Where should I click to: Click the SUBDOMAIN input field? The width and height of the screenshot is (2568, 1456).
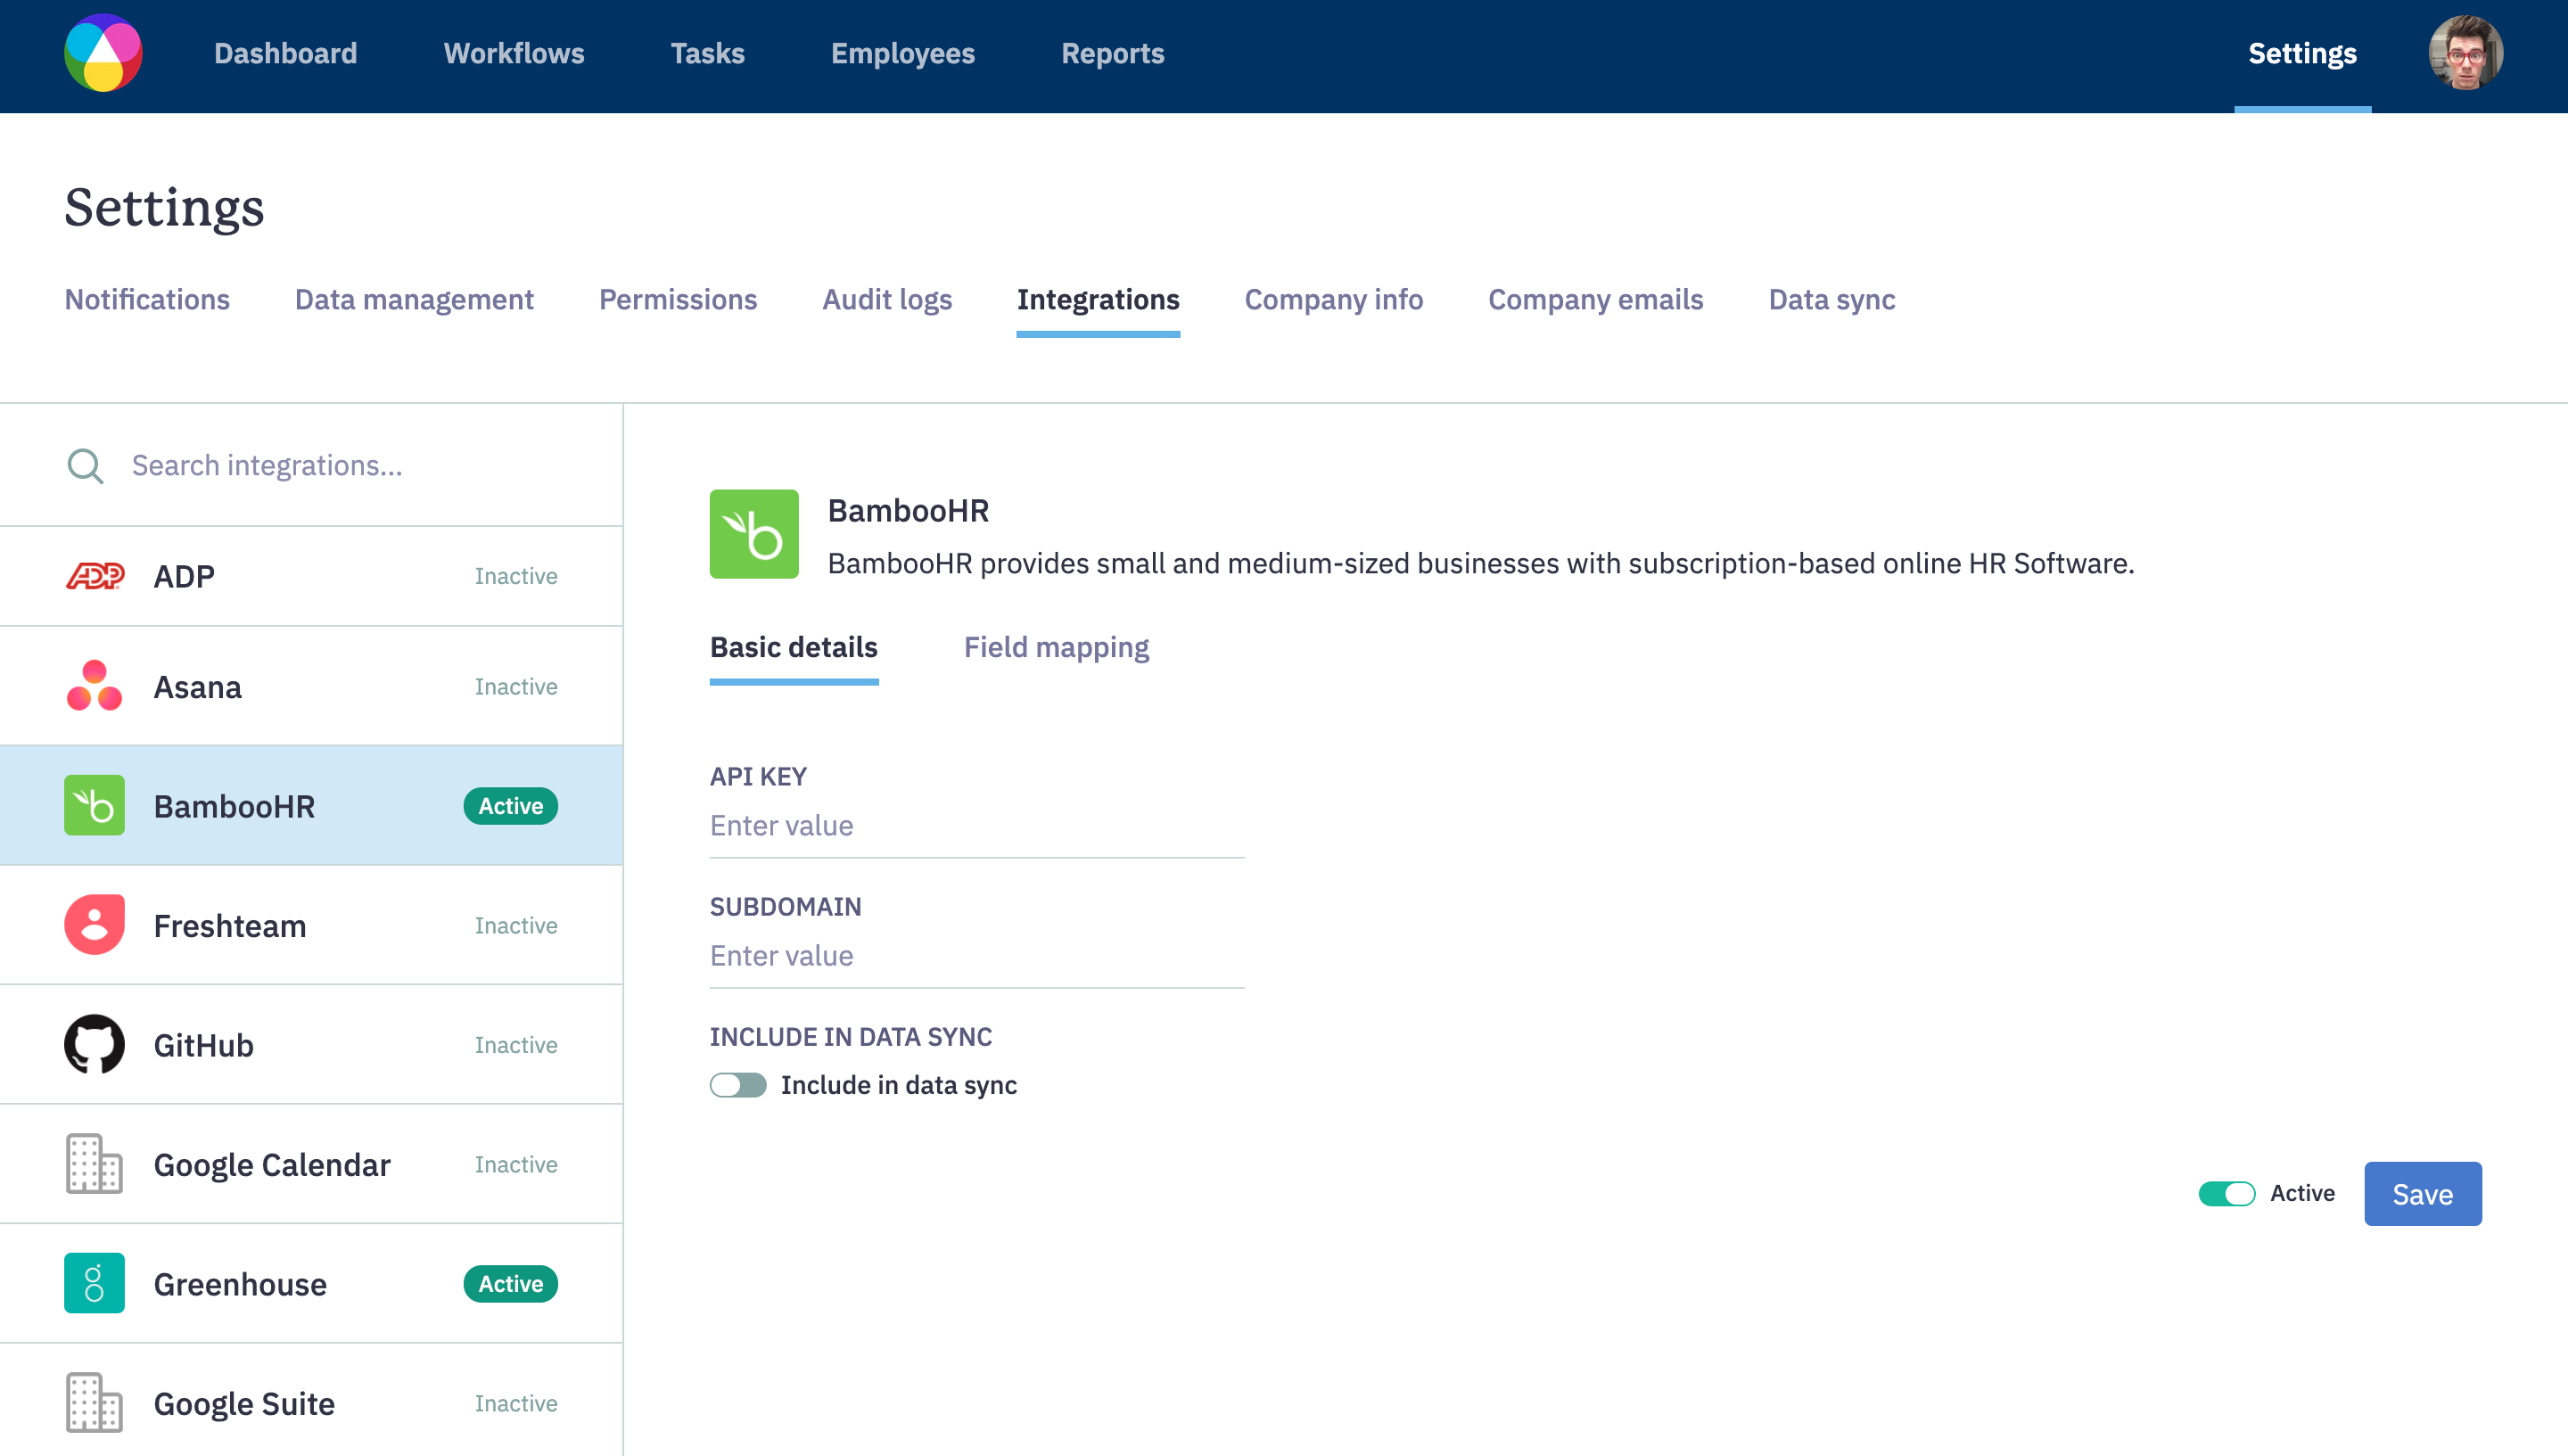976,956
